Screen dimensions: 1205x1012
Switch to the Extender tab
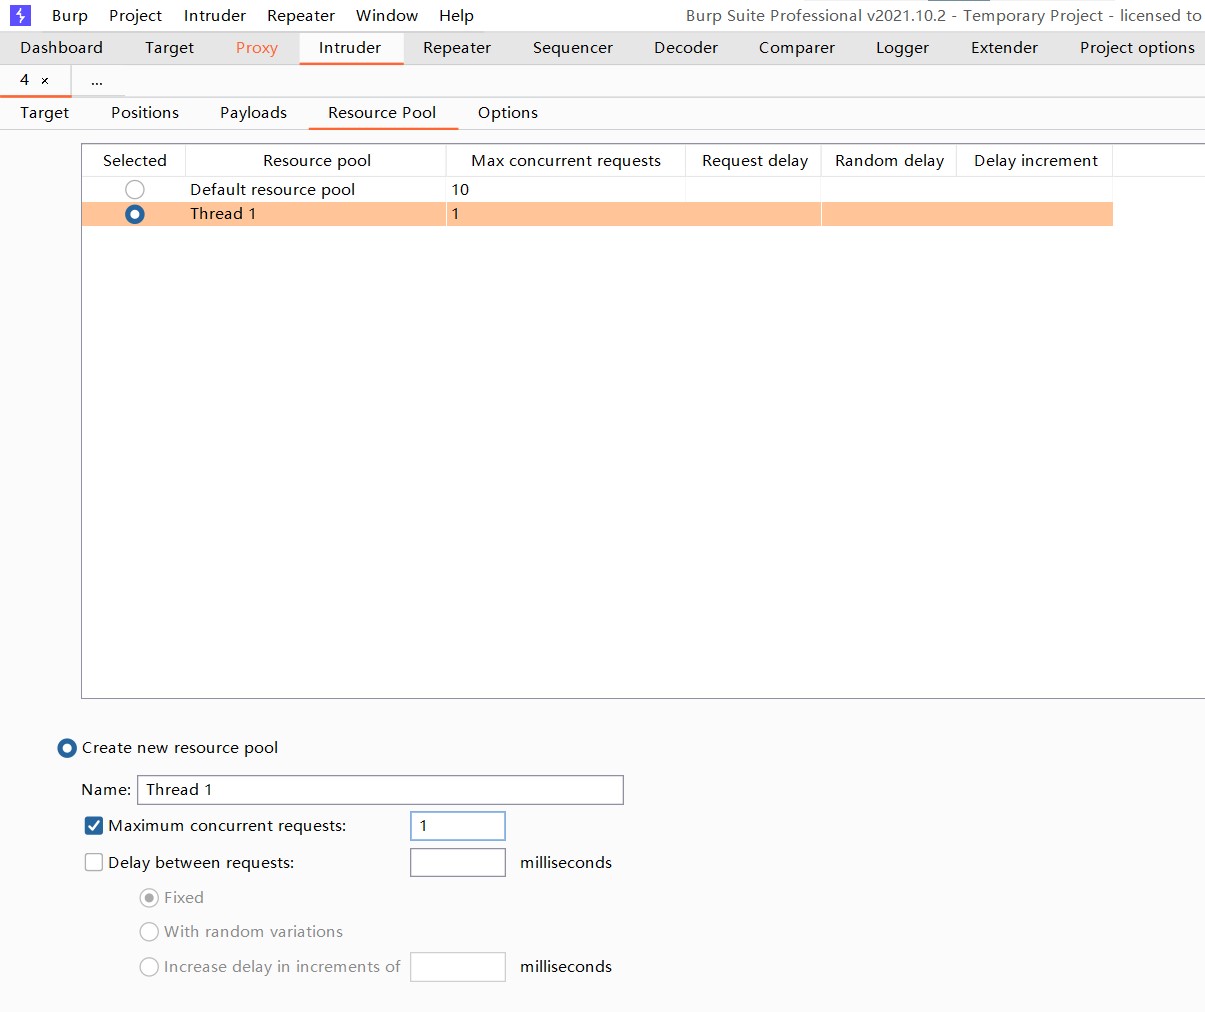(1005, 48)
